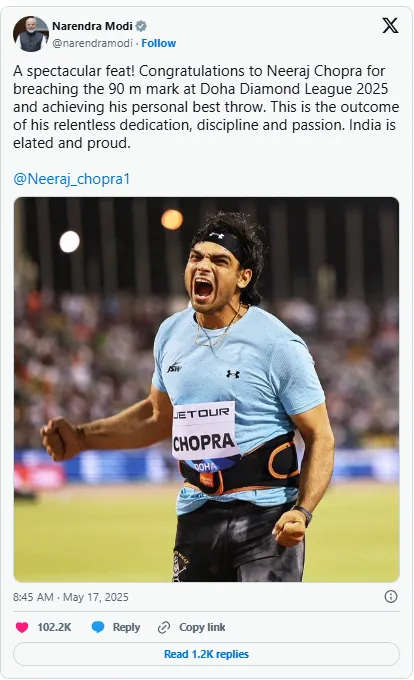Click the Read 1.2K replies button
This screenshot has height=680, width=414.
point(206,654)
